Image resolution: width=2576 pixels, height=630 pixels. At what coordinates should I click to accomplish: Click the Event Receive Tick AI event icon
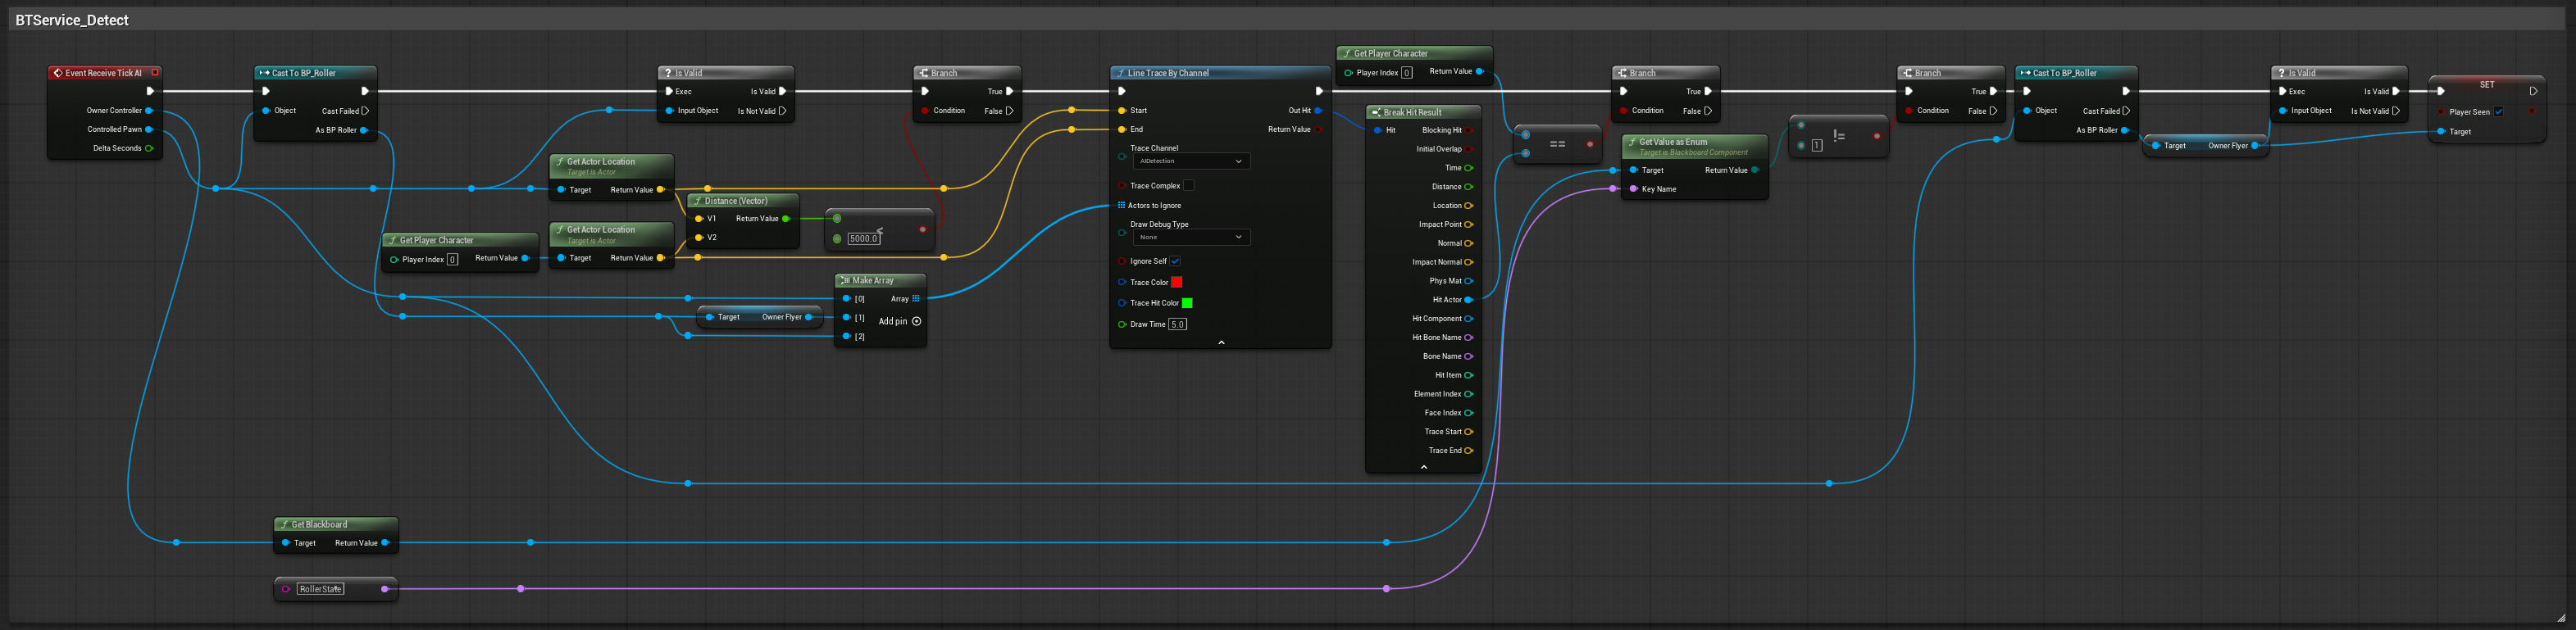[58, 73]
